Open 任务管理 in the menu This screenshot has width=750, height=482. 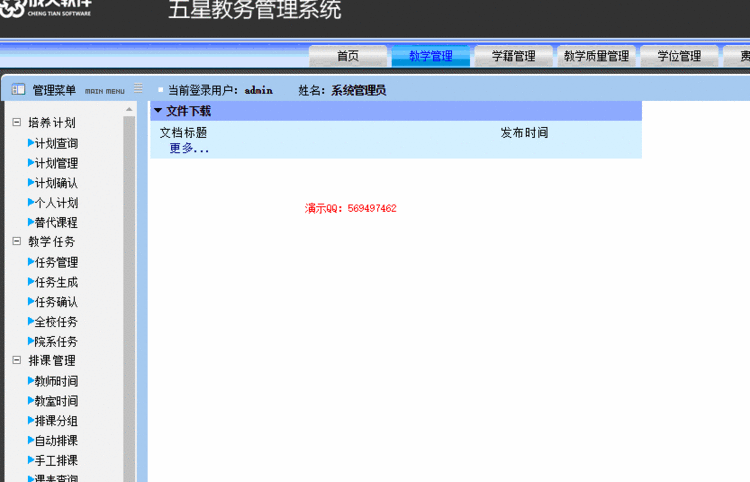56,262
